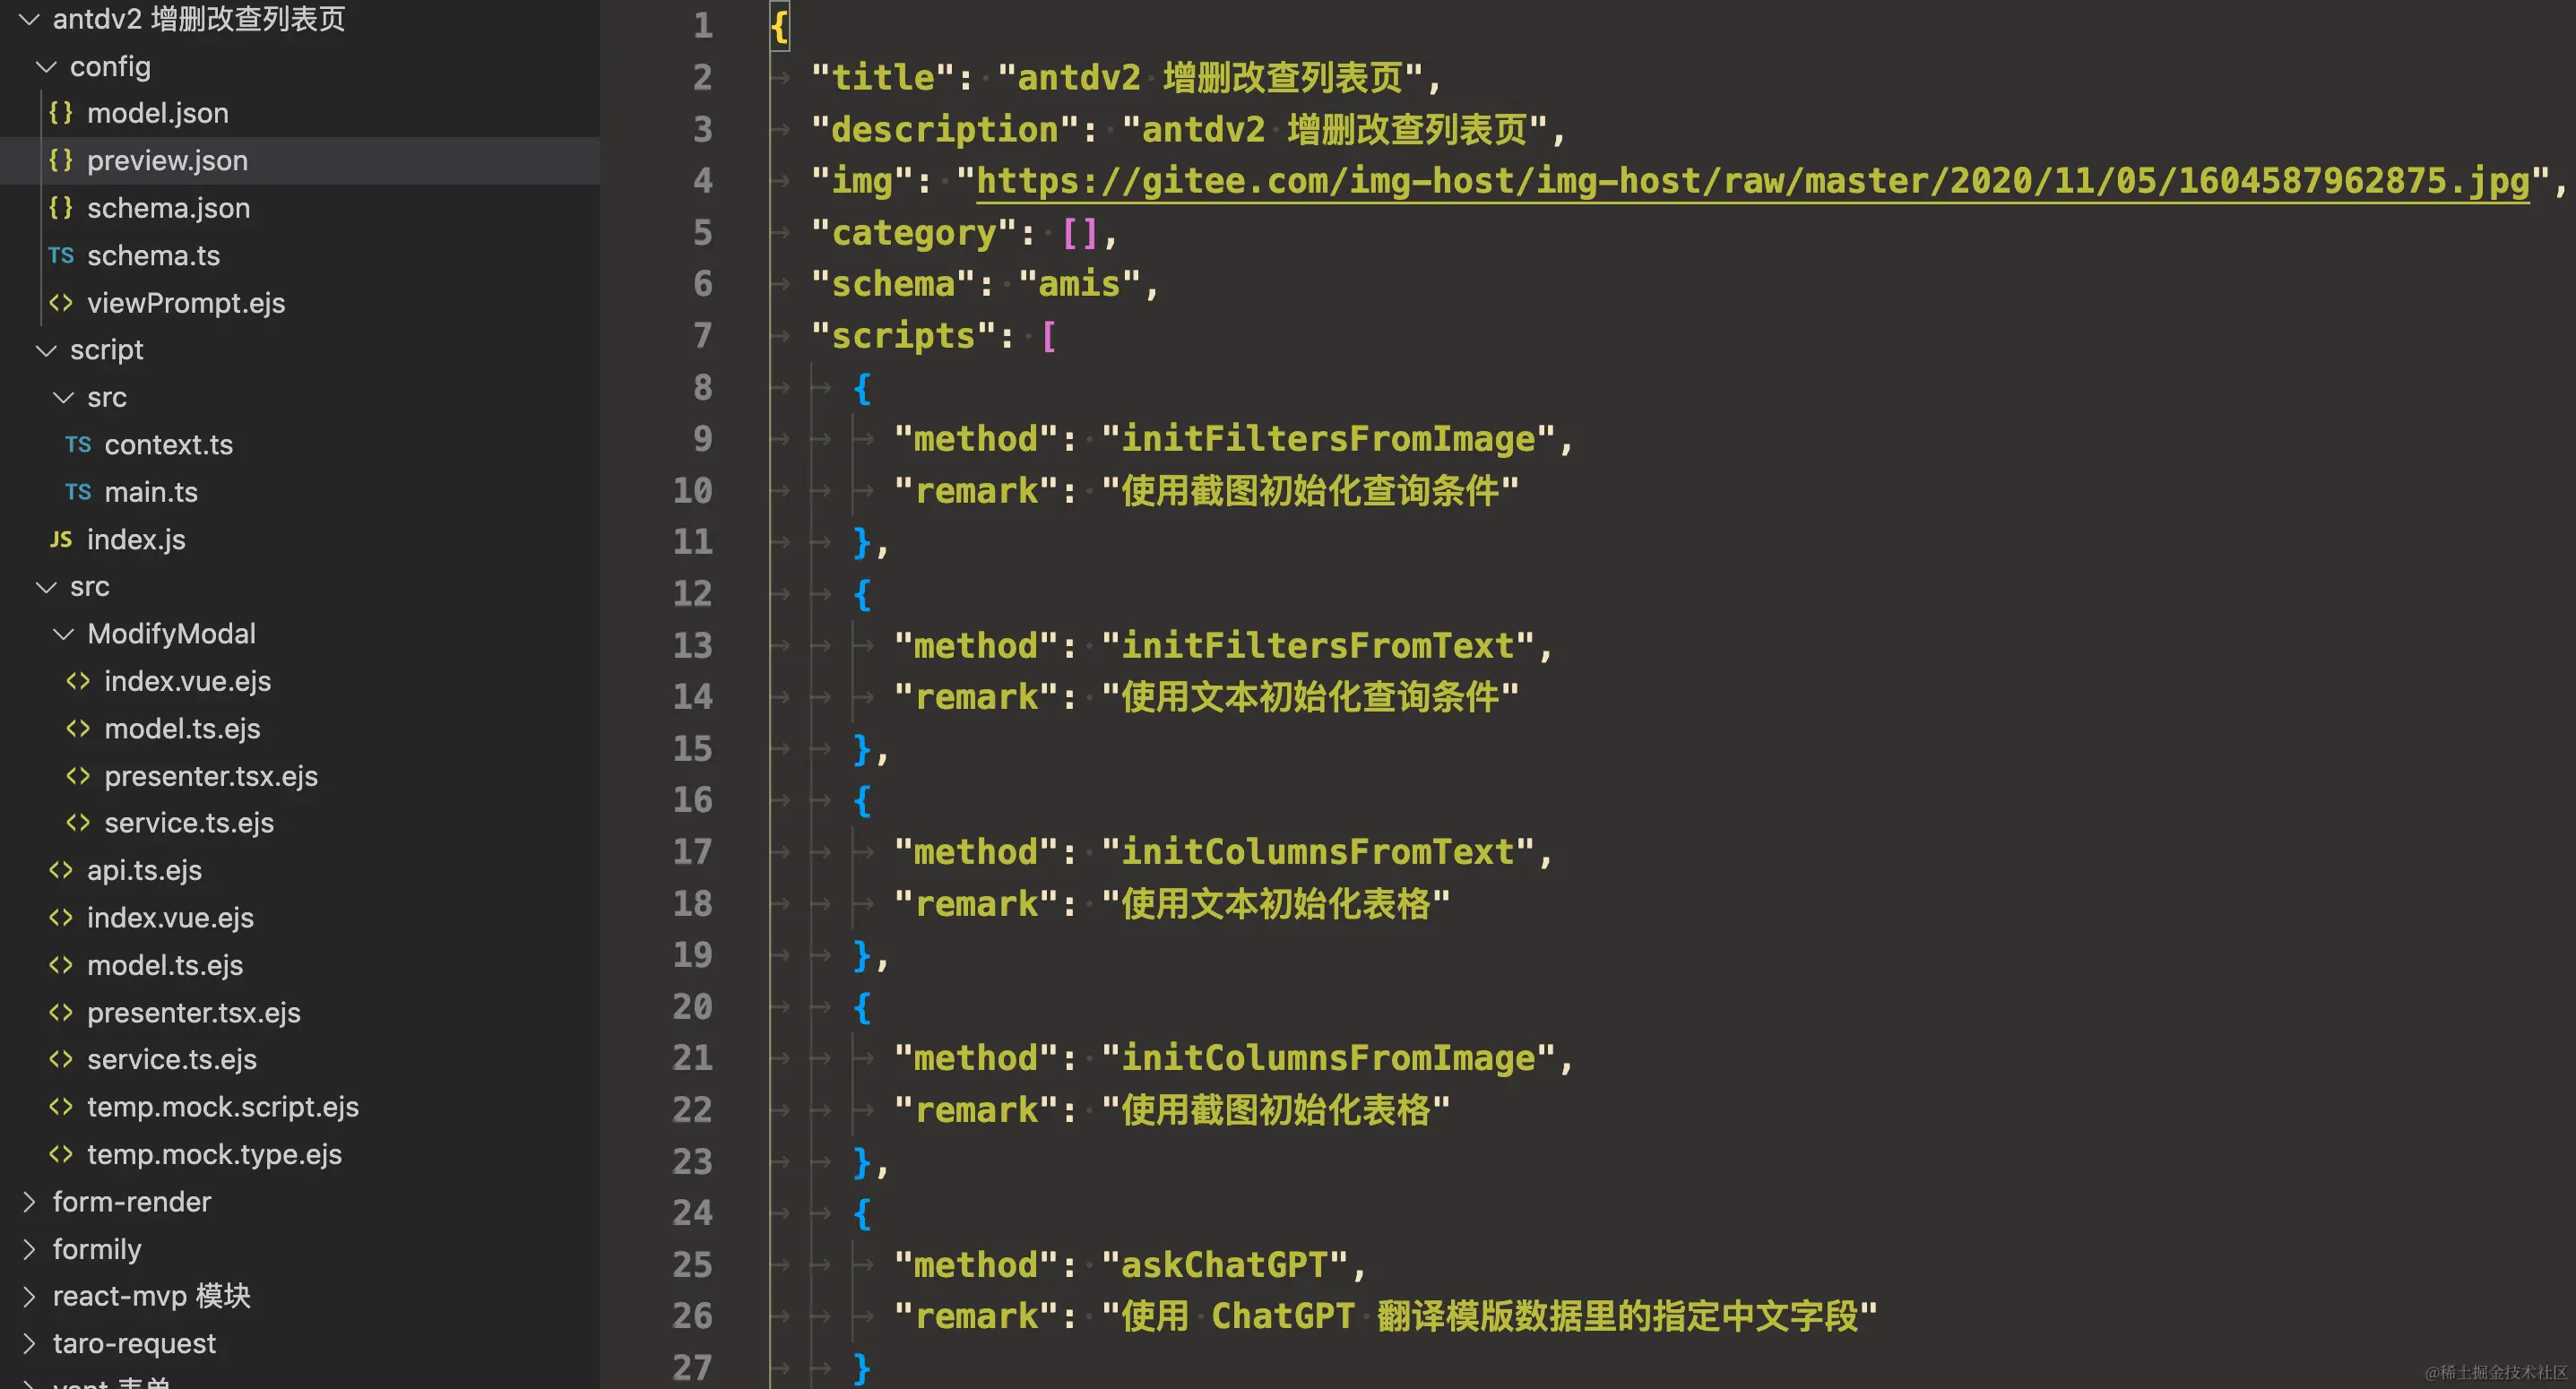Click the braces icon next to schema.json

coord(60,208)
